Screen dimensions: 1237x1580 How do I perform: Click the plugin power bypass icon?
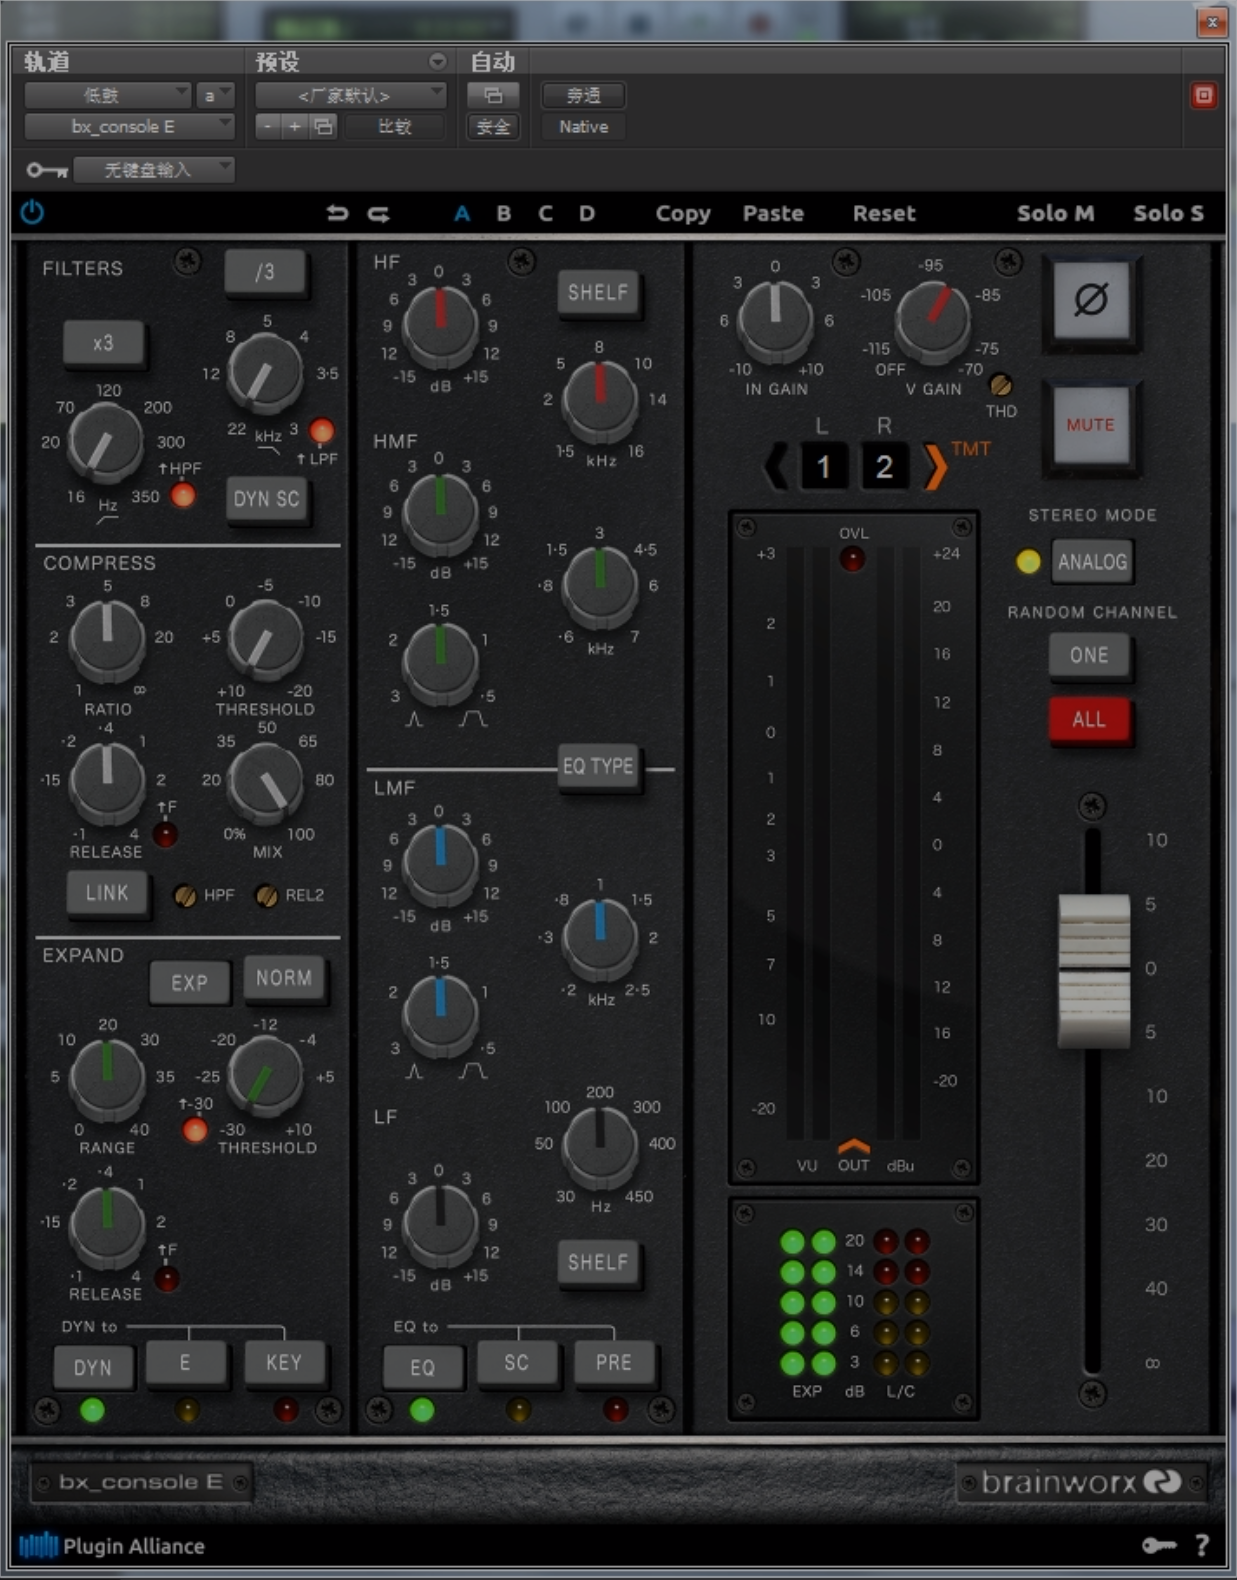[x=32, y=212]
